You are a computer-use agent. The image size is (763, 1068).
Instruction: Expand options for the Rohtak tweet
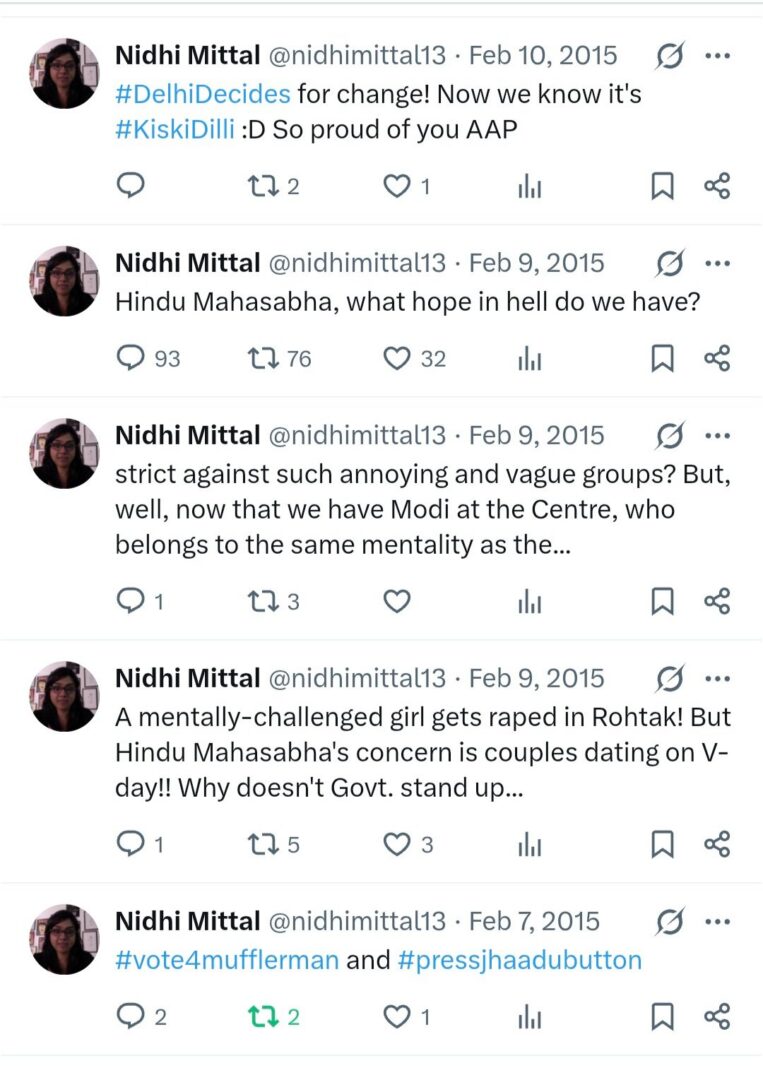pos(717,679)
